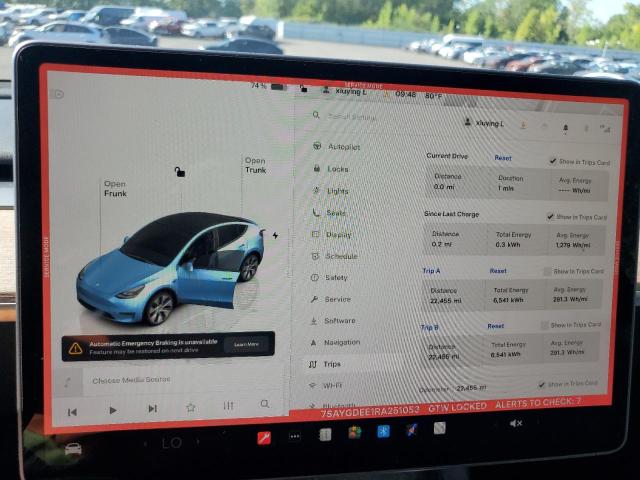Click the cellular signal icon in header
The height and width of the screenshot is (480, 640).
point(605,129)
